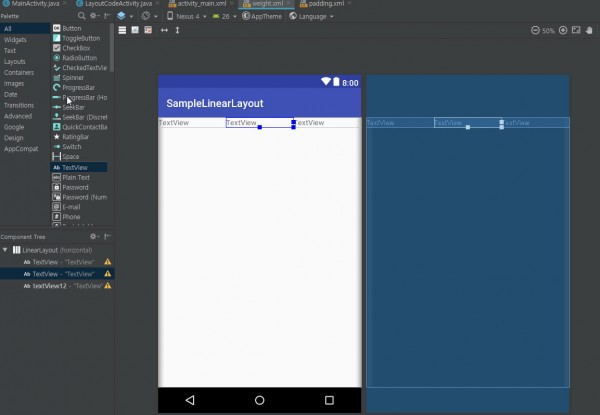Pick RadioButton from the palette

80,58
